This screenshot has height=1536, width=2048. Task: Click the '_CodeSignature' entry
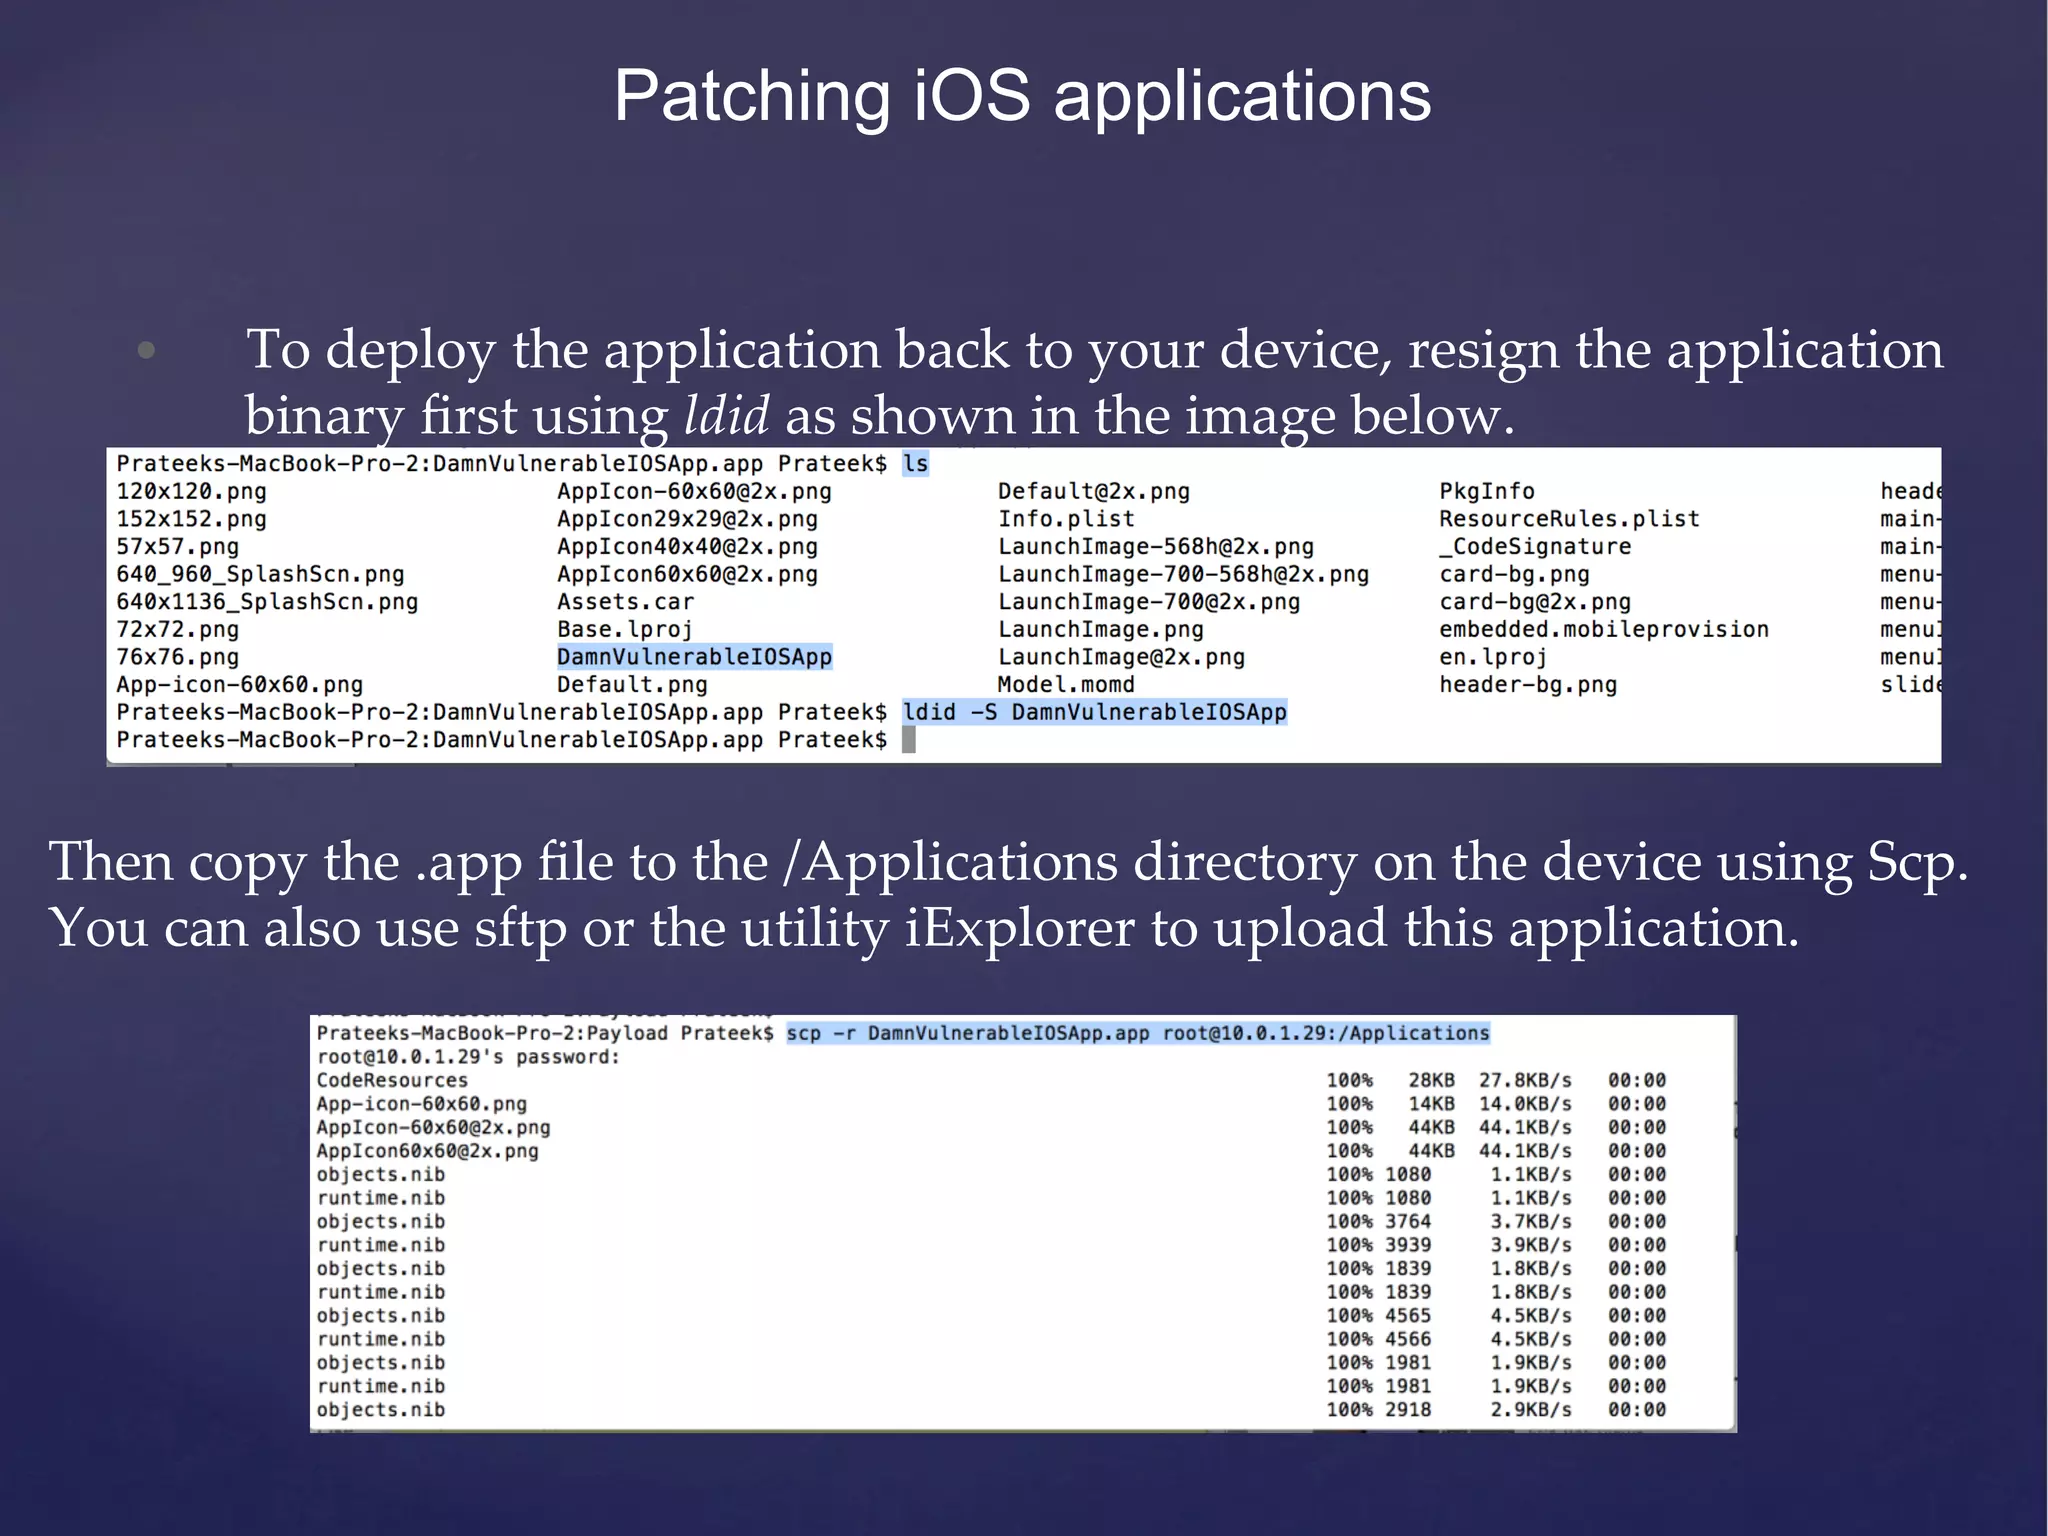pos(1535,547)
